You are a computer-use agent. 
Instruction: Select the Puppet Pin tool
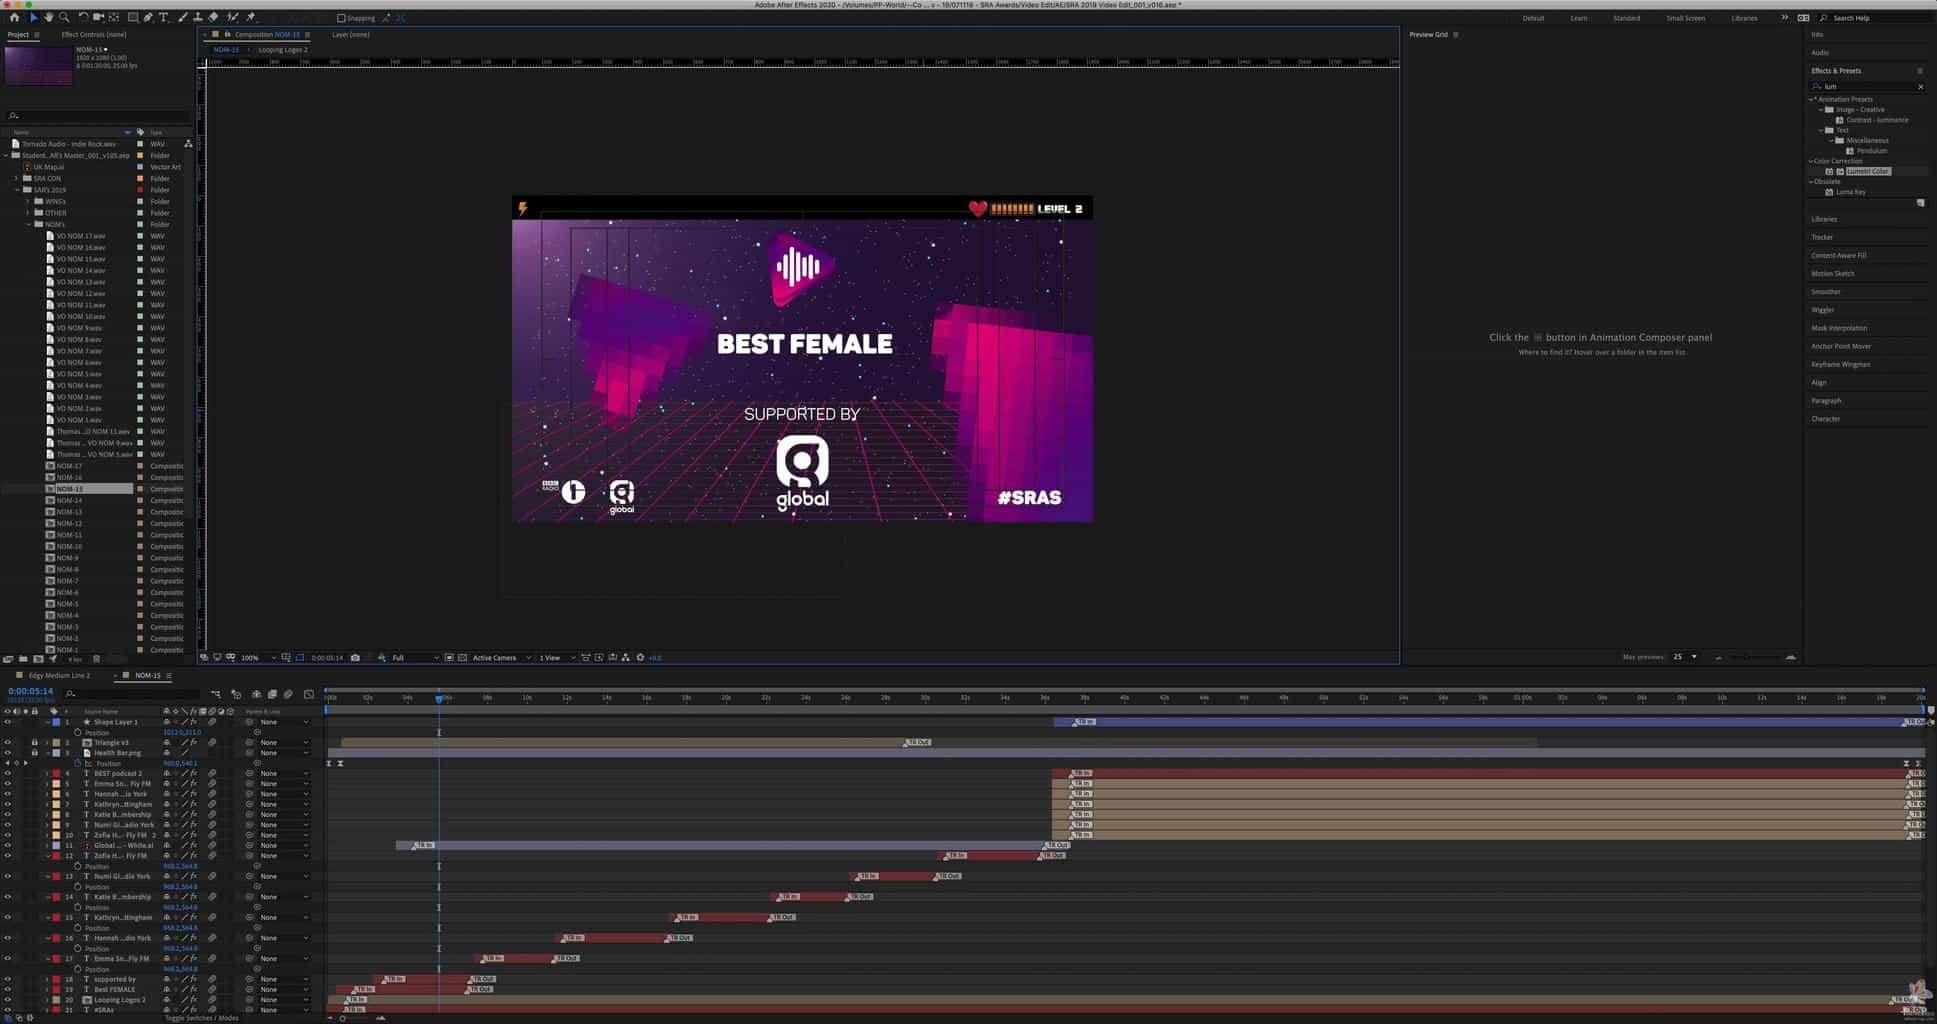pyautogui.click(x=250, y=17)
